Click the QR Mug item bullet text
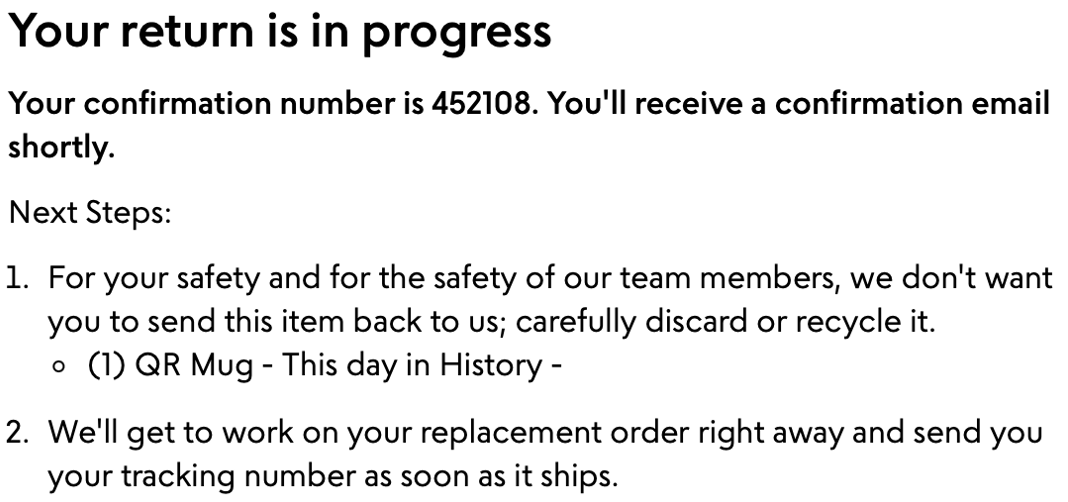The height and width of the screenshot is (502, 1068). pos(325,366)
